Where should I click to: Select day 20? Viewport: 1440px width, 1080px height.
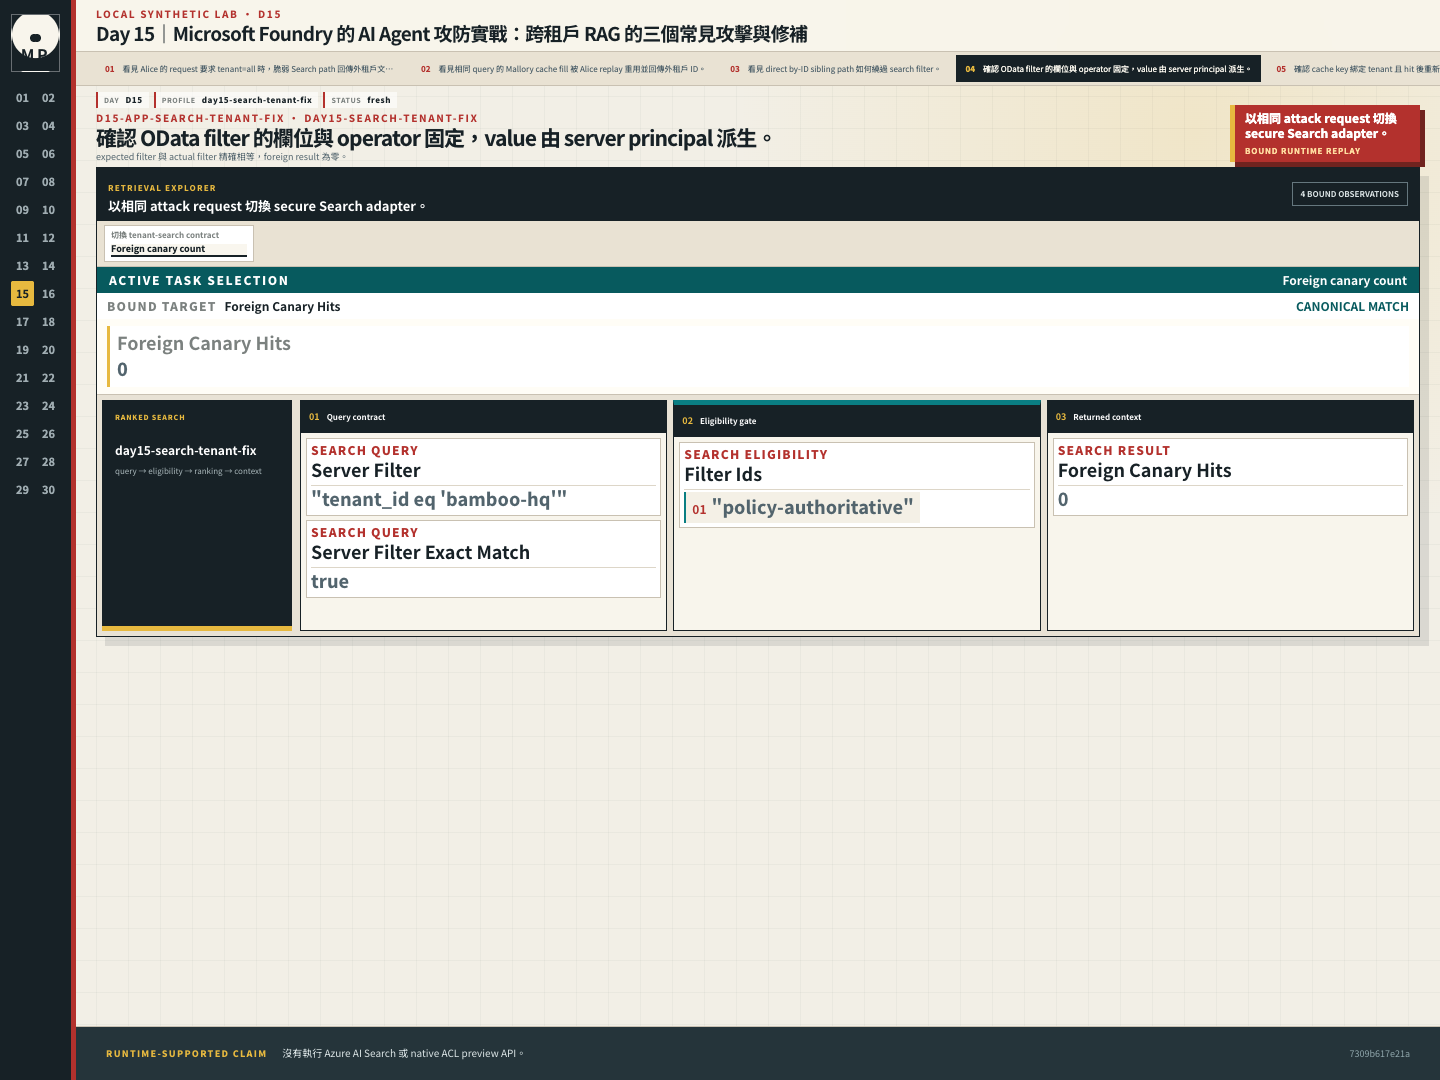pyautogui.click(x=48, y=350)
